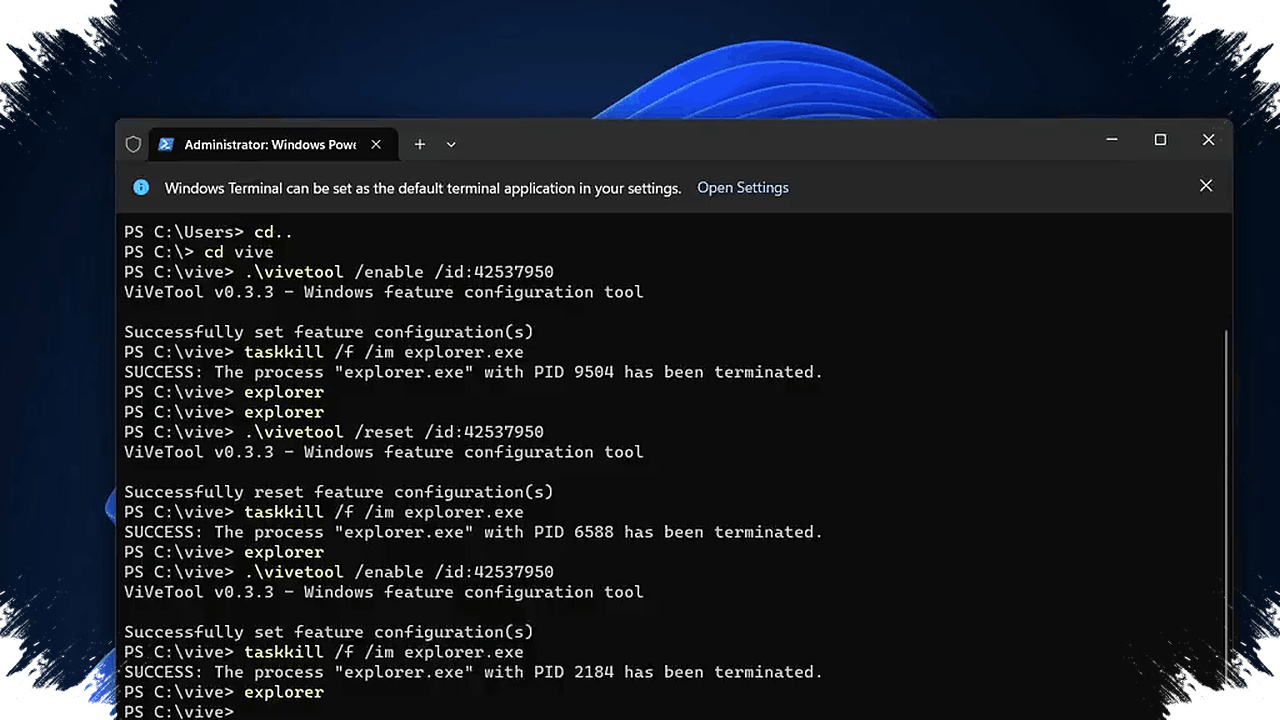Expand the new tab profile dropdown
The width and height of the screenshot is (1280, 720).
451,144
